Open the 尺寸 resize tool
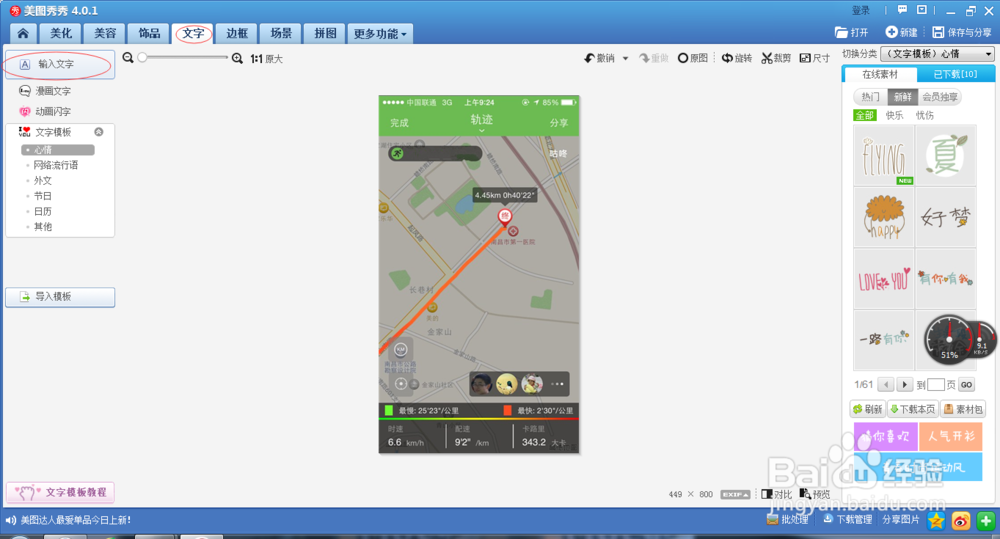The height and width of the screenshot is (539, 1000). click(x=814, y=58)
